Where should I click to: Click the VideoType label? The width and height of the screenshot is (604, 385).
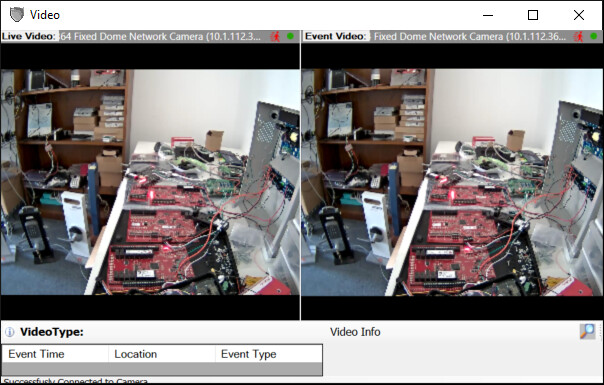(52, 332)
